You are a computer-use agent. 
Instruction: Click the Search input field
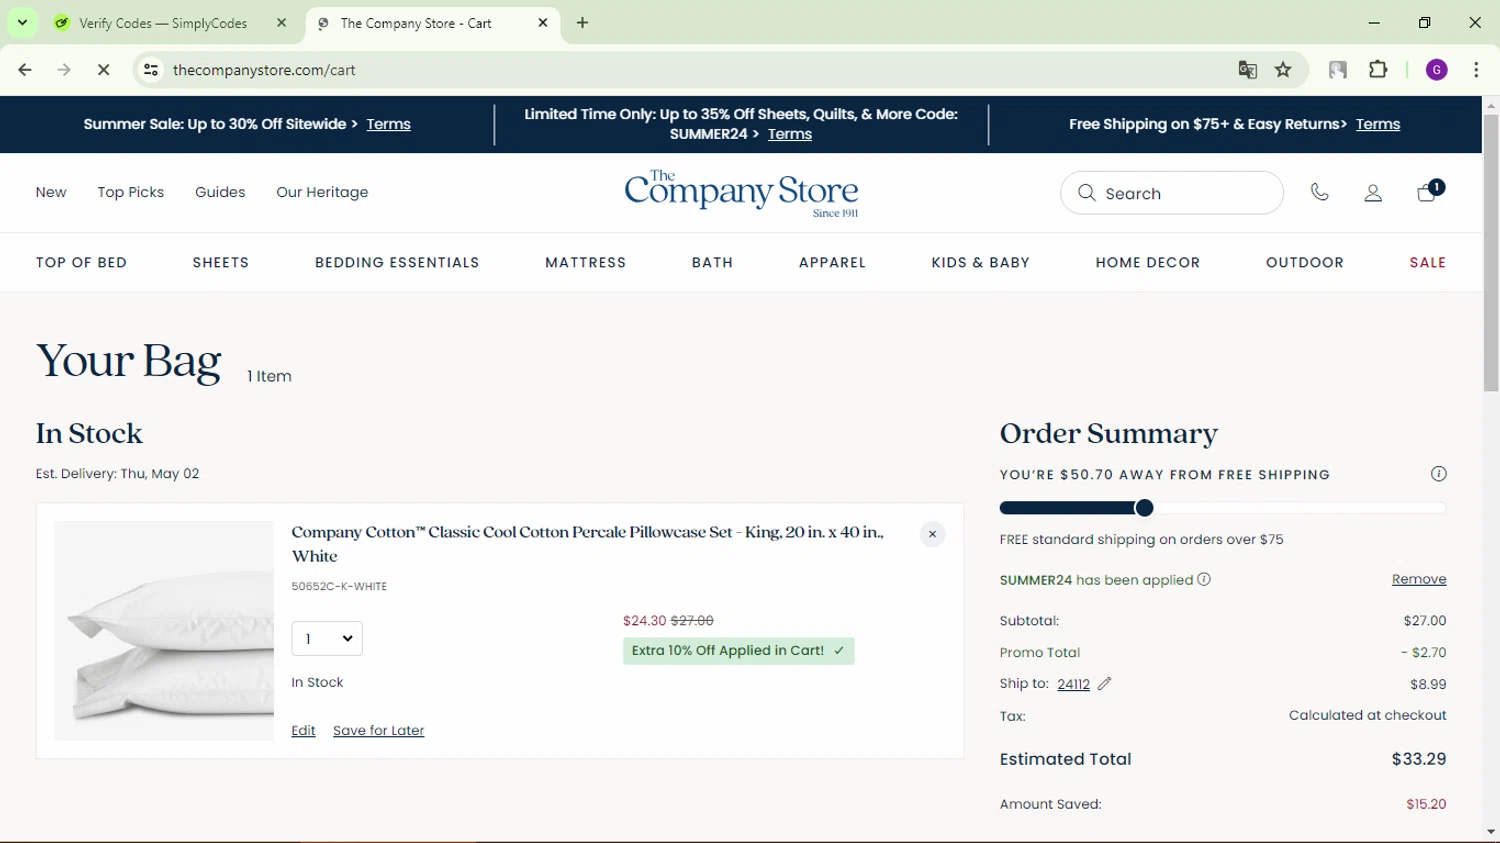(1171, 193)
